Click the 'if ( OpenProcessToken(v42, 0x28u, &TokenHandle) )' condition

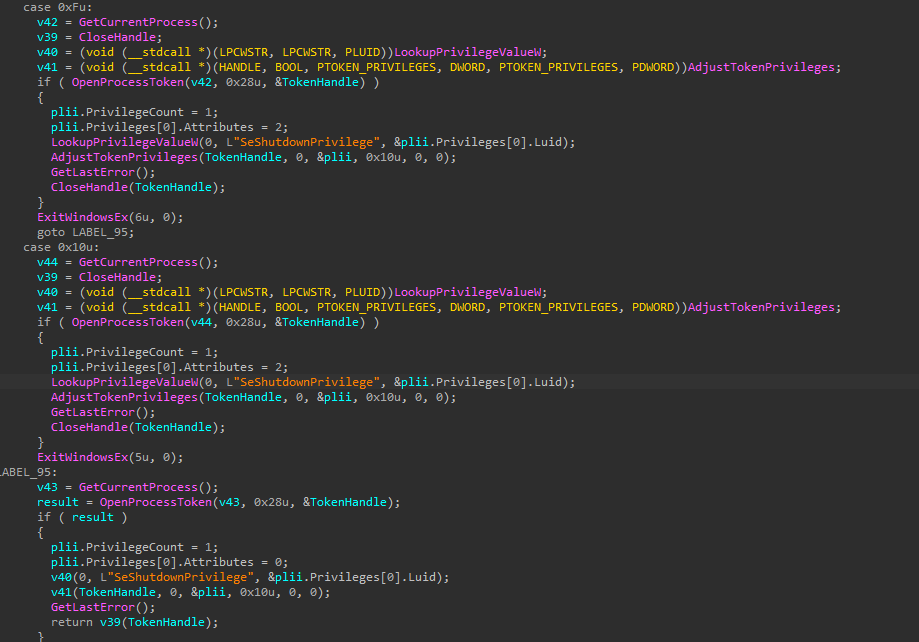point(208,82)
